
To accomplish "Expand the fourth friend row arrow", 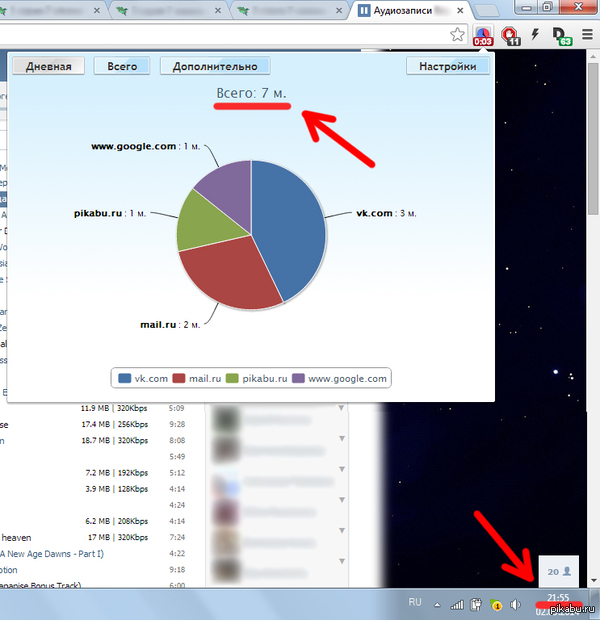I will 341,500.
